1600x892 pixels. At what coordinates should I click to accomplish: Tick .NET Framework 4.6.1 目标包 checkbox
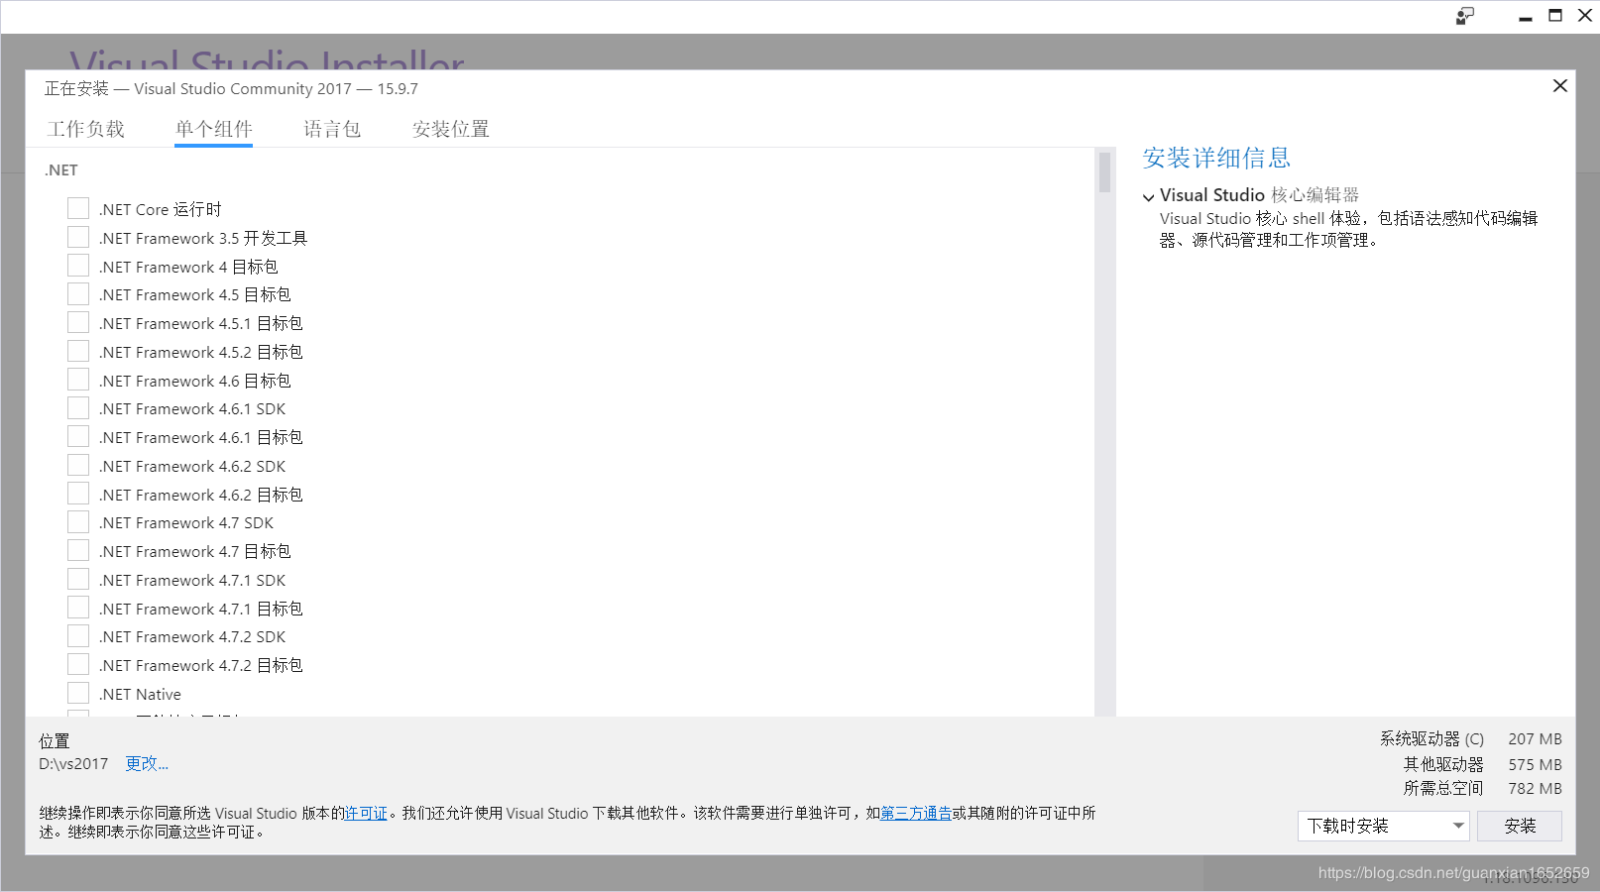78,437
